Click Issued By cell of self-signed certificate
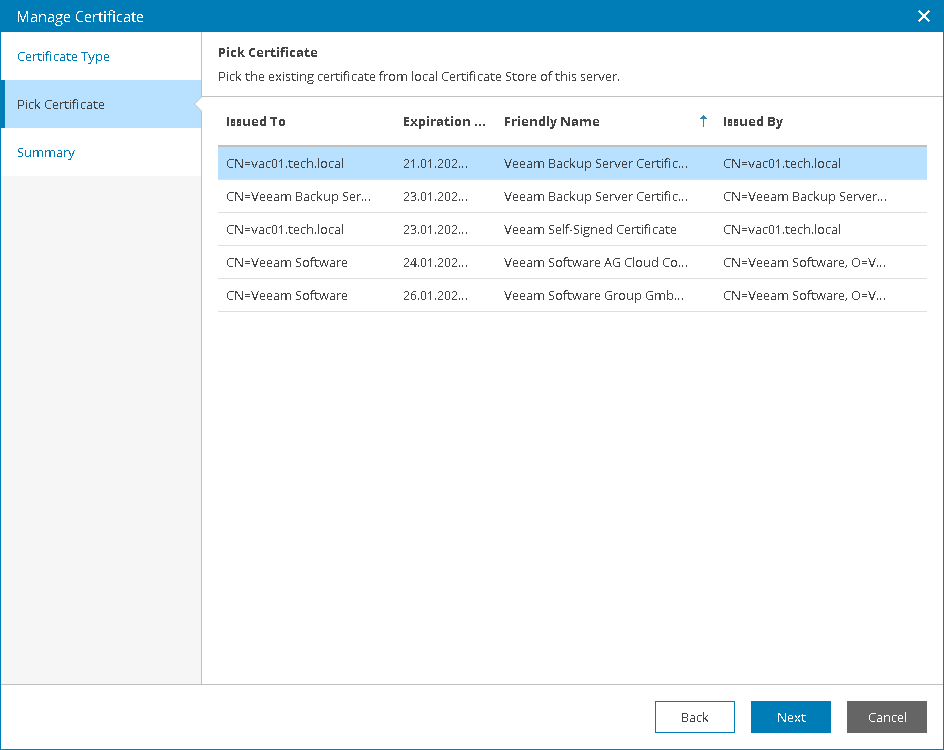Image resolution: width=944 pixels, height=750 pixels. (x=782, y=229)
